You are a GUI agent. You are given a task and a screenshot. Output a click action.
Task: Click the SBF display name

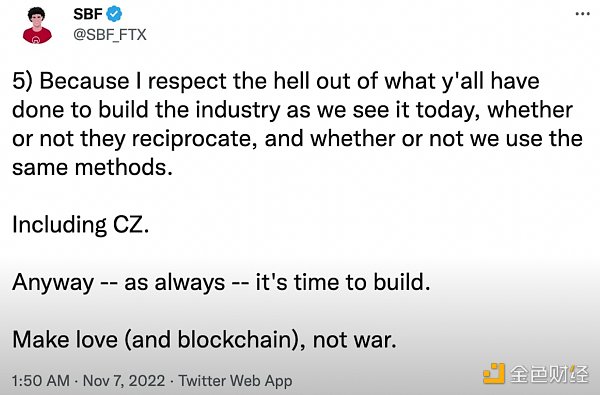[x=88, y=14]
